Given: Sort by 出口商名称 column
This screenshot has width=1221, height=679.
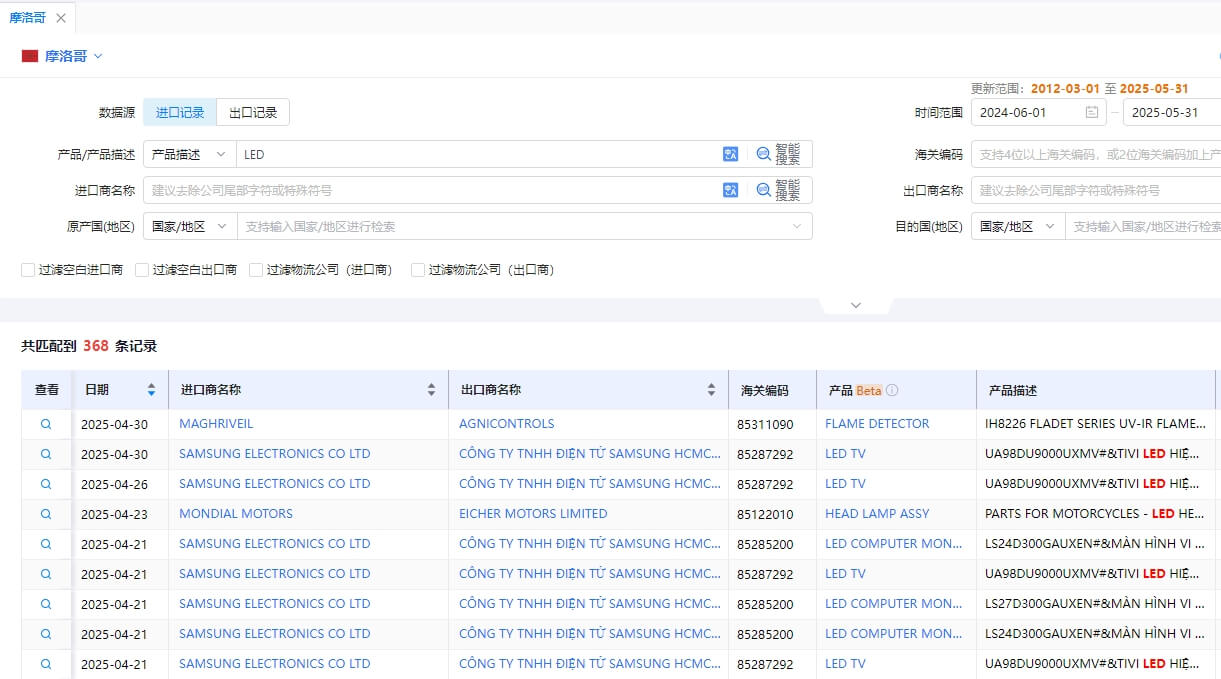Looking at the screenshot, I should [712, 390].
